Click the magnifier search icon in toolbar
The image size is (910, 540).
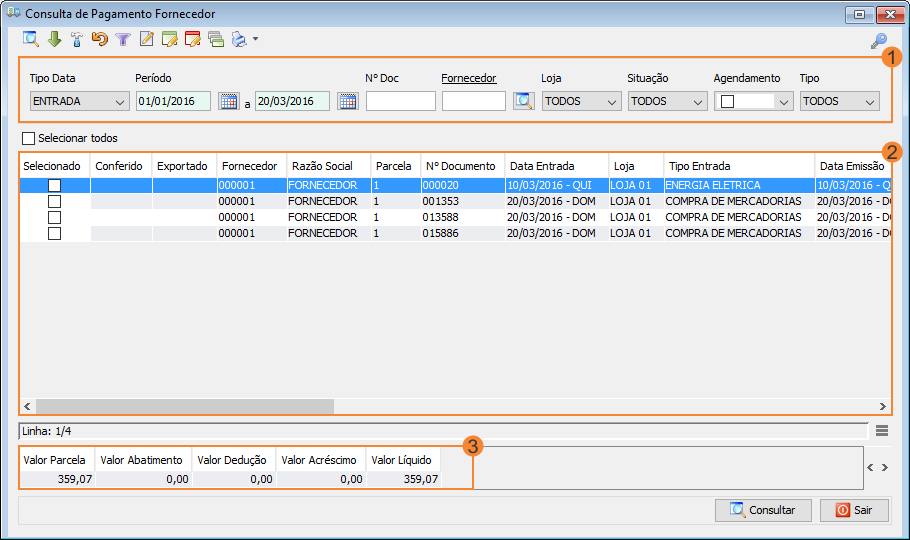point(31,39)
